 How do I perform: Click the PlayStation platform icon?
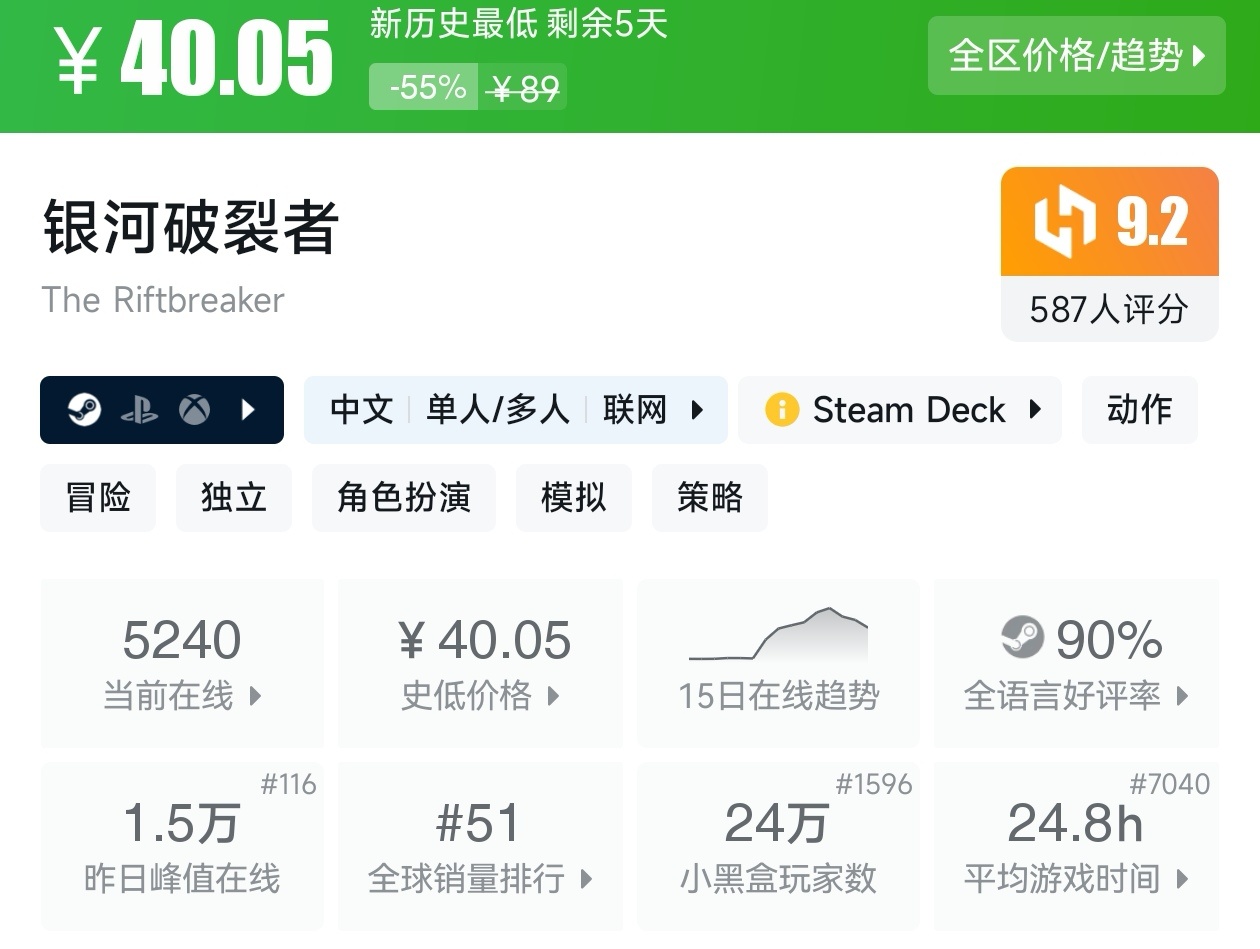pyautogui.click(x=139, y=410)
